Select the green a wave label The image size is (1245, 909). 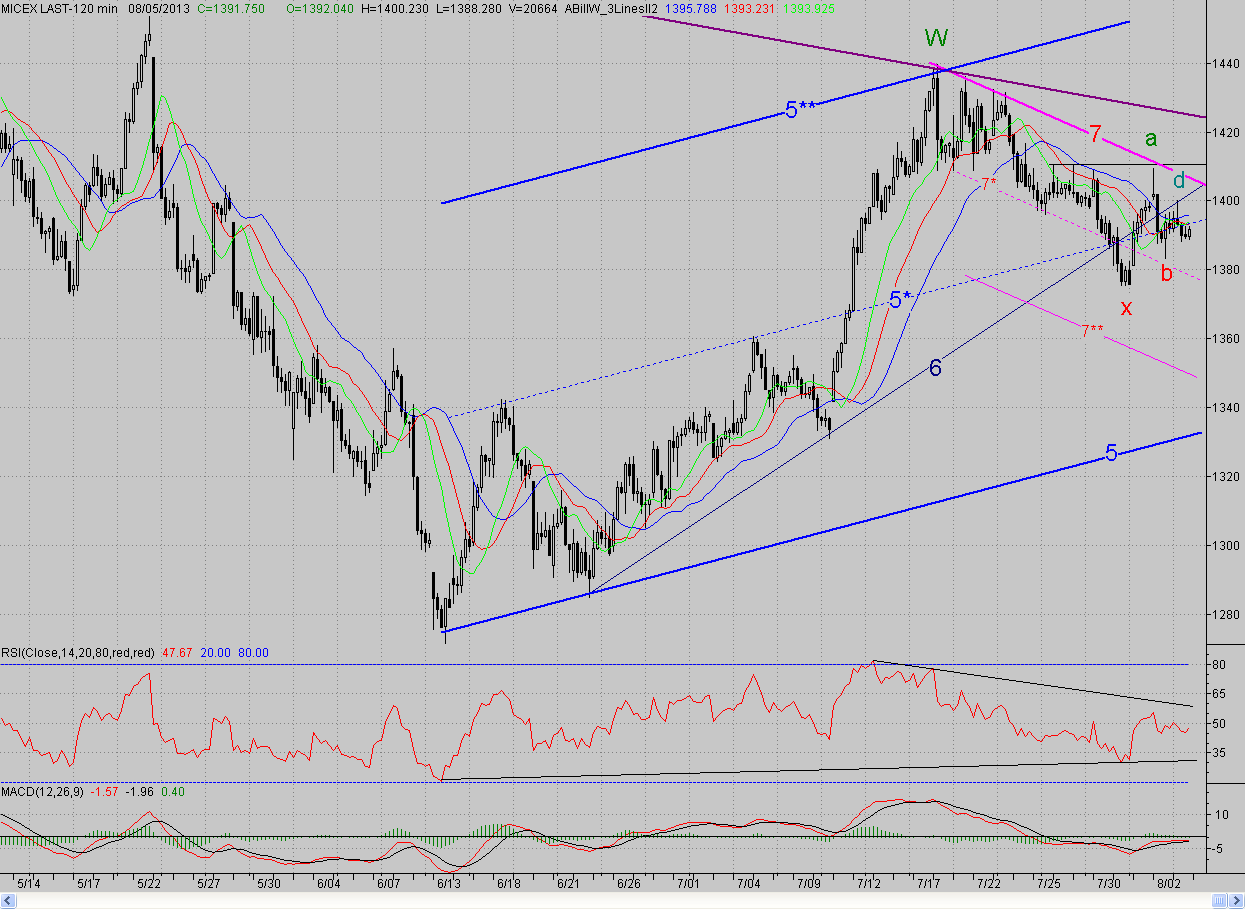tap(1151, 139)
